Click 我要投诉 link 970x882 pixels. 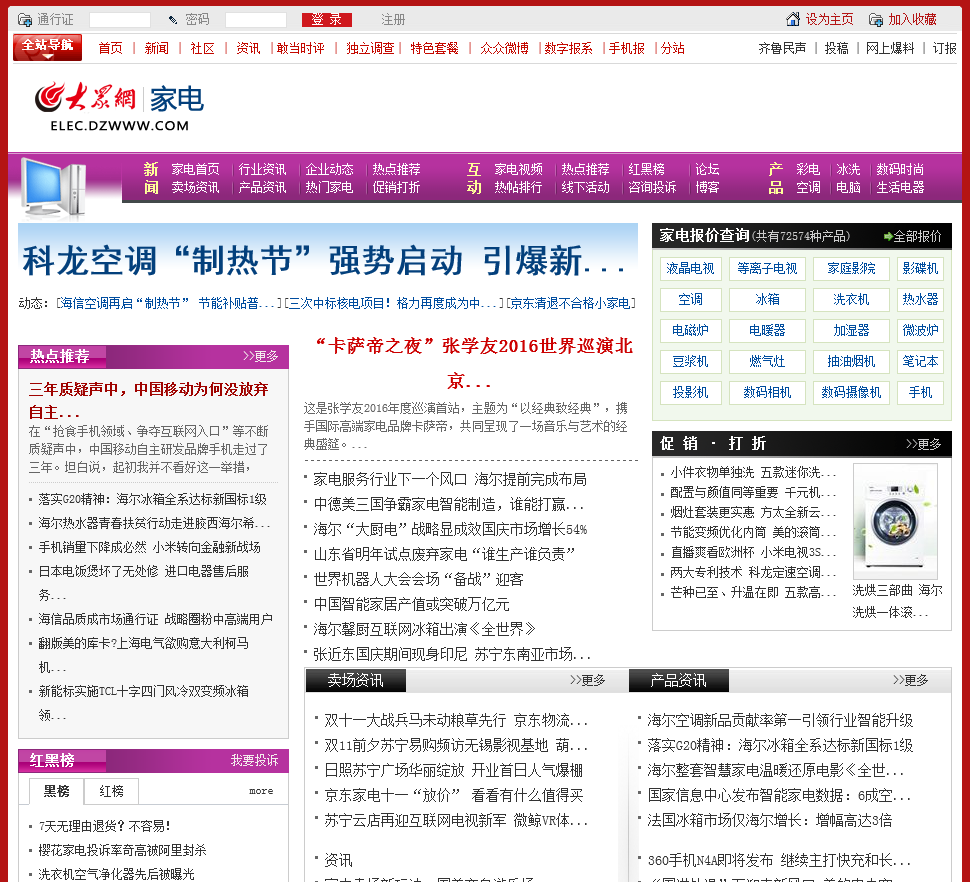255,760
